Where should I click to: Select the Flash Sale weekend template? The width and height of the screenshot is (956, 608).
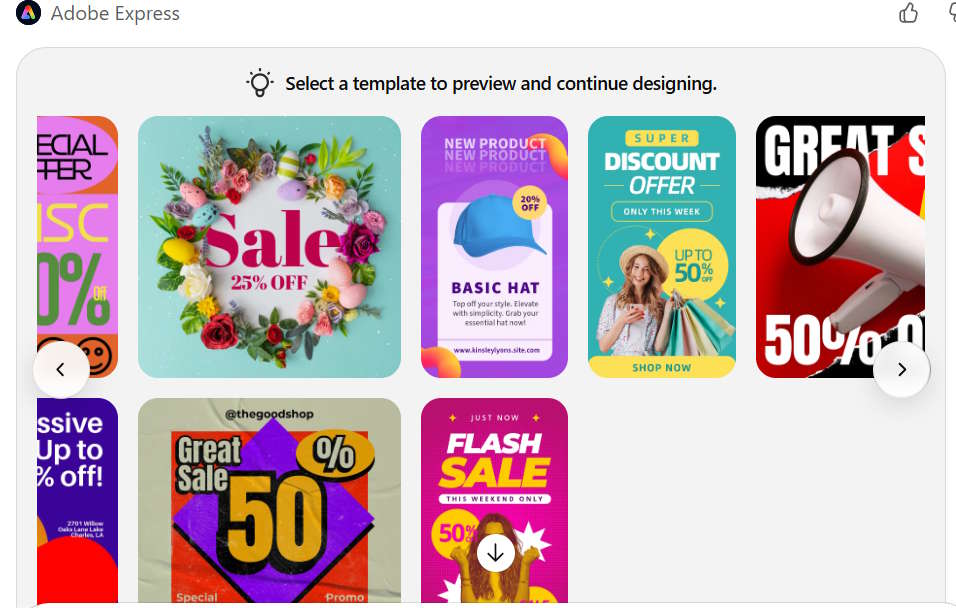click(494, 501)
